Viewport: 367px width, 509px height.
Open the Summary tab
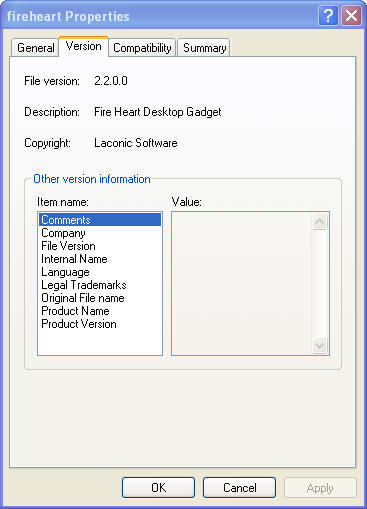tap(204, 48)
